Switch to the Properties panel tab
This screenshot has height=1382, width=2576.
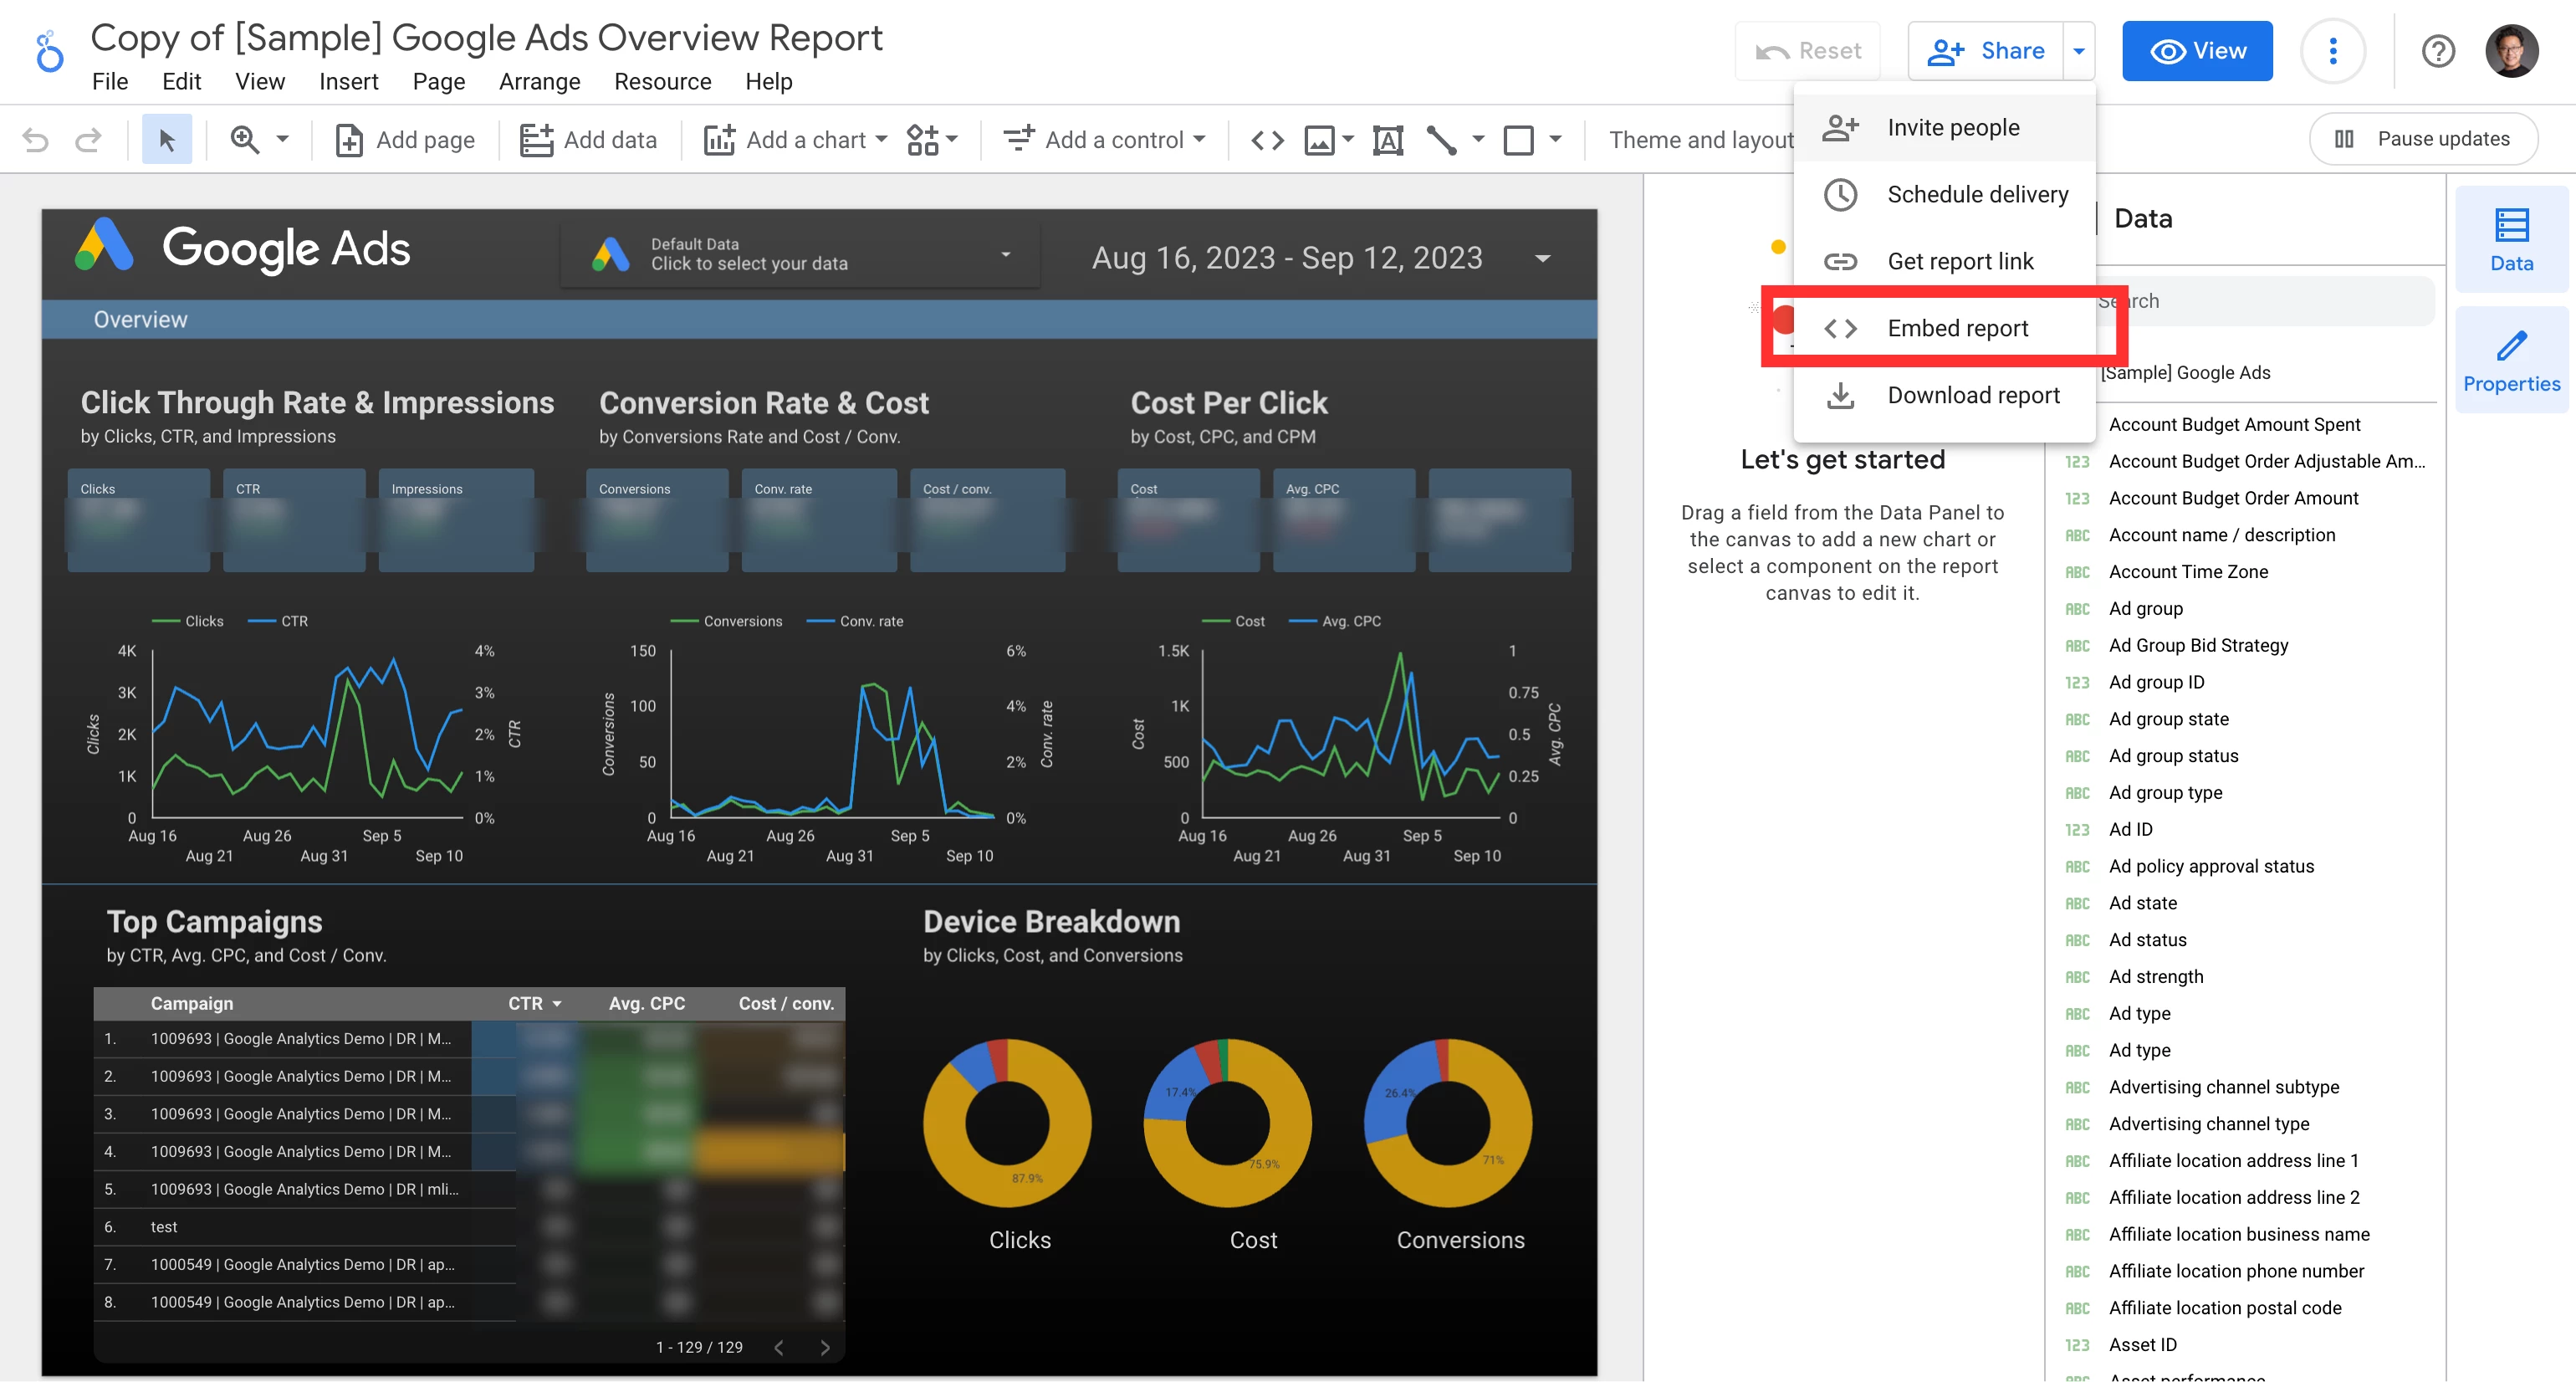click(2510, 362)
